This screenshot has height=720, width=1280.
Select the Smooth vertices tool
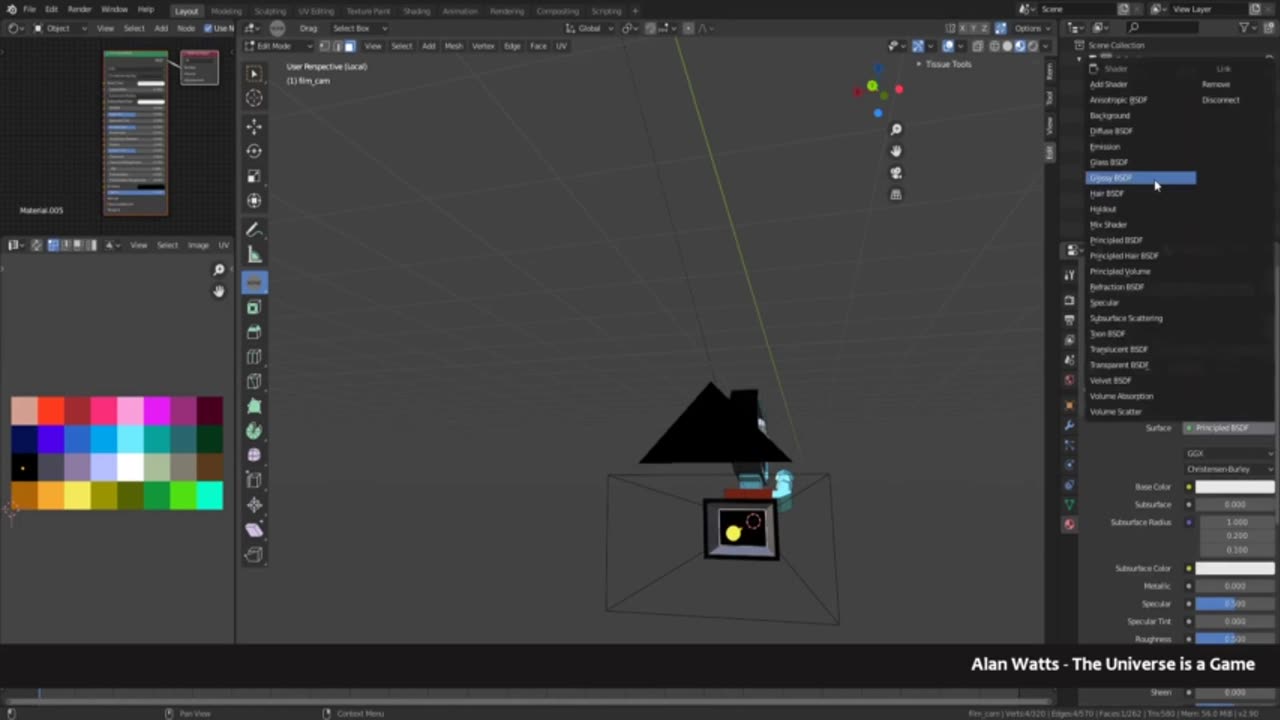(254, 455)
